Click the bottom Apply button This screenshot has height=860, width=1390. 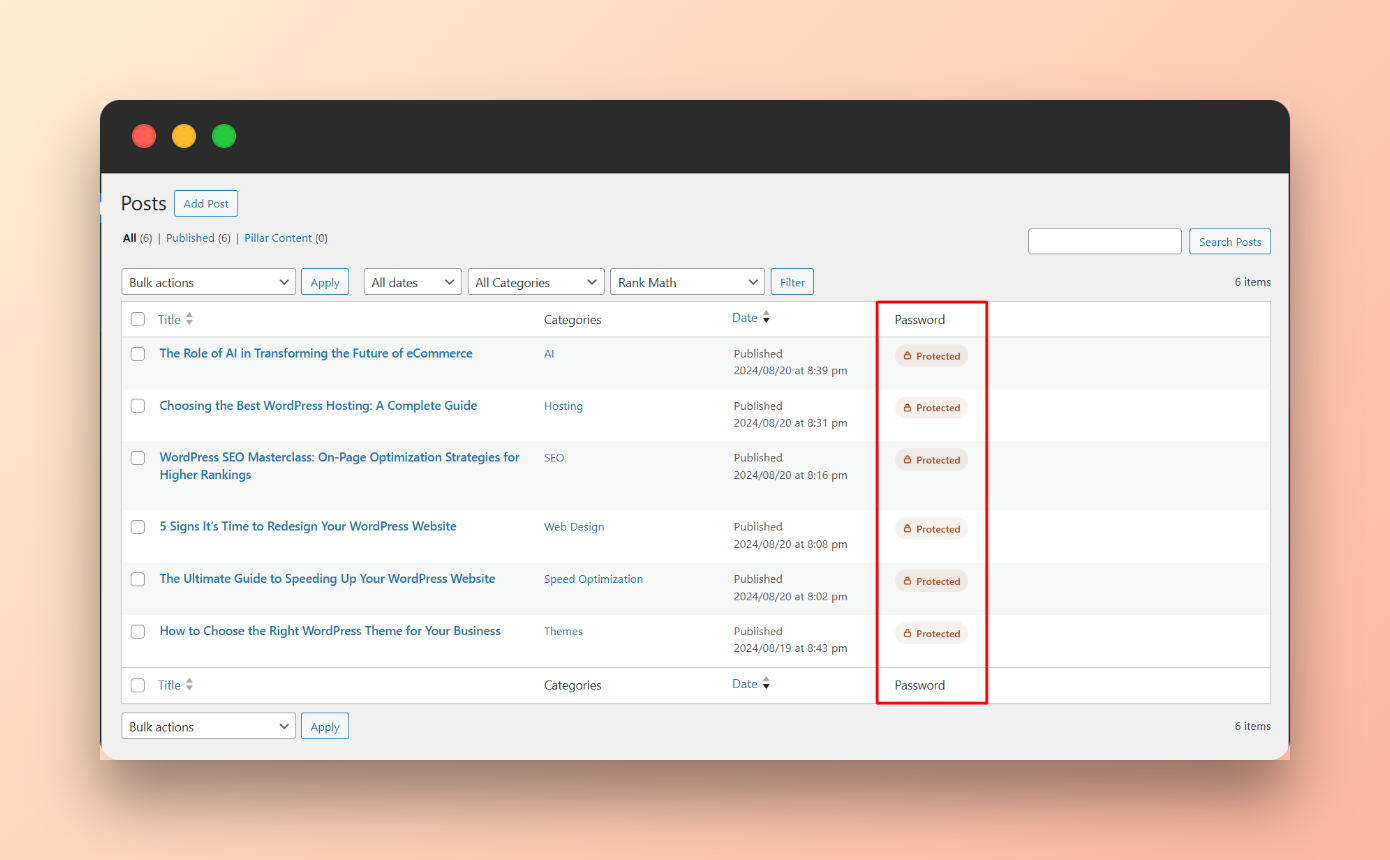click(325, 726)
